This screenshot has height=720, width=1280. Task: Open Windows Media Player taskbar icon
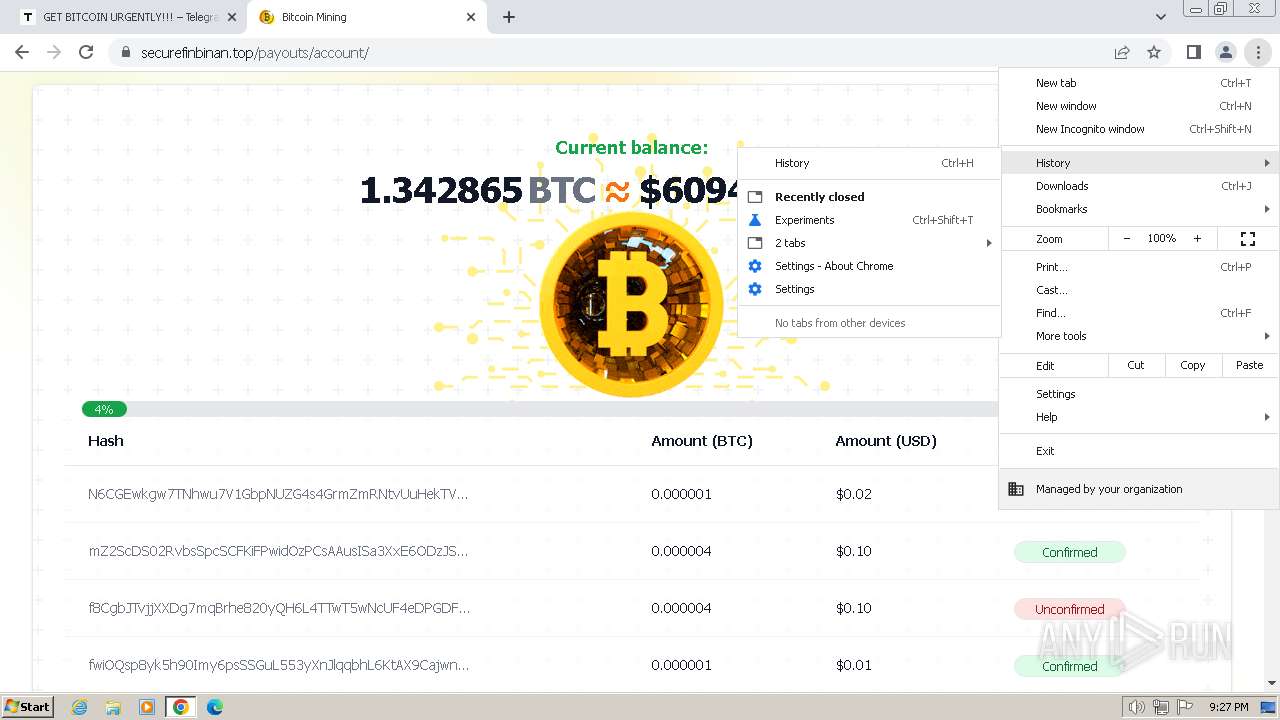147,707
